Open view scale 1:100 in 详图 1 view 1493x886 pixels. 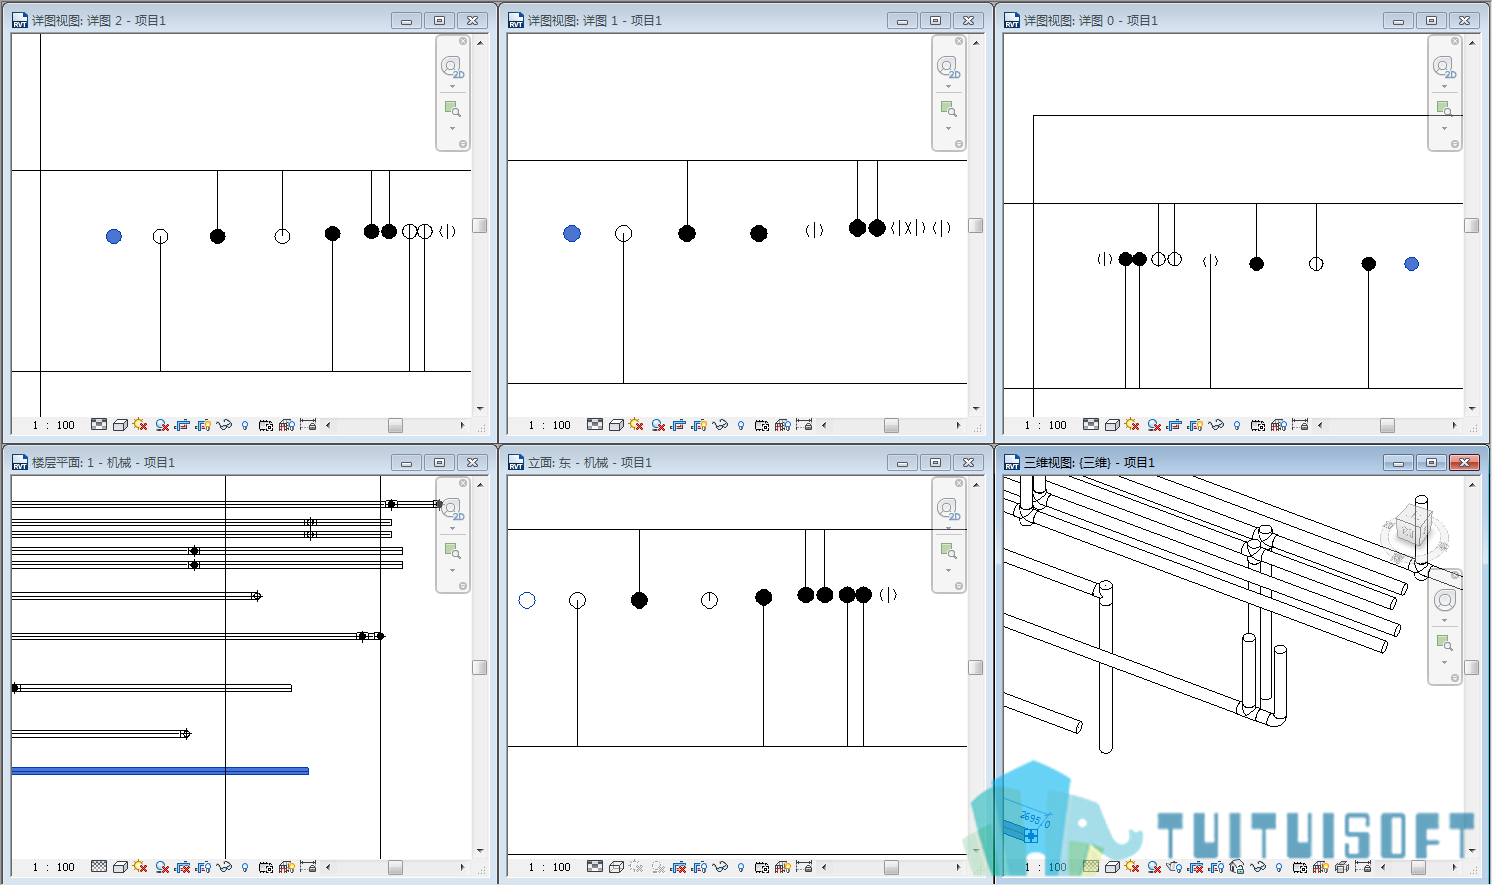point(550,425)
